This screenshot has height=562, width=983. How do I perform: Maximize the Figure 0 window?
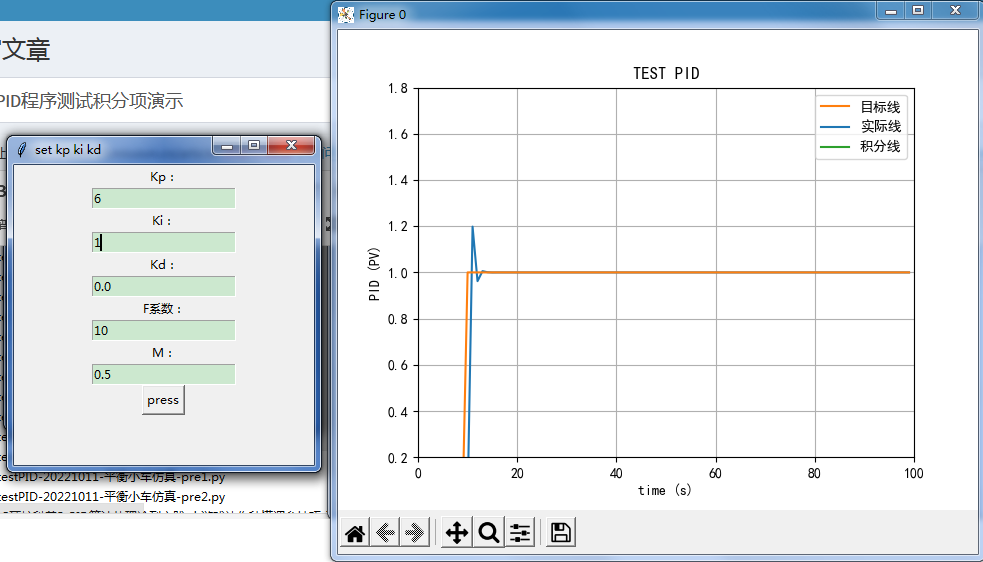click(918, 10)
